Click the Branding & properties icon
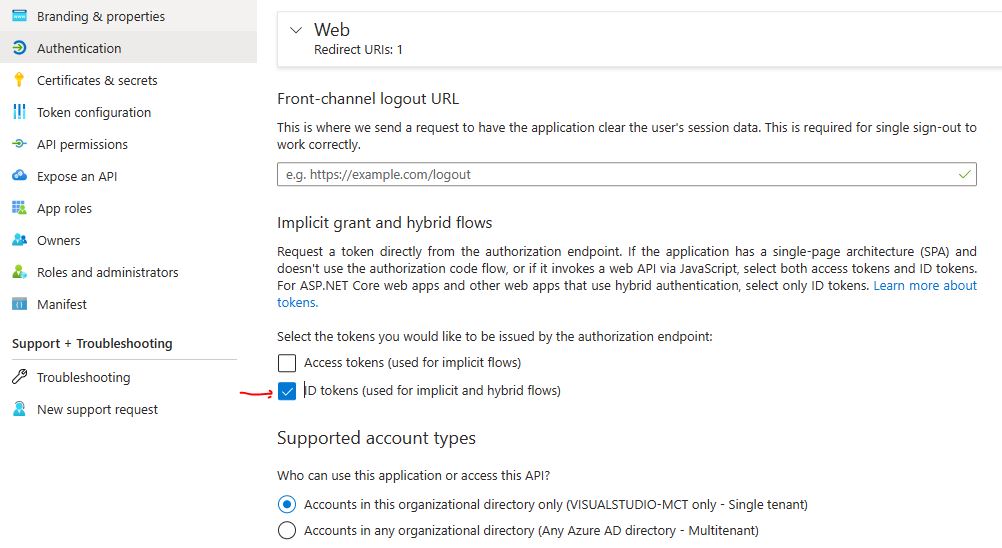Image resolution: width=1002 pixels, height=548 pixels. click(19, 16)
